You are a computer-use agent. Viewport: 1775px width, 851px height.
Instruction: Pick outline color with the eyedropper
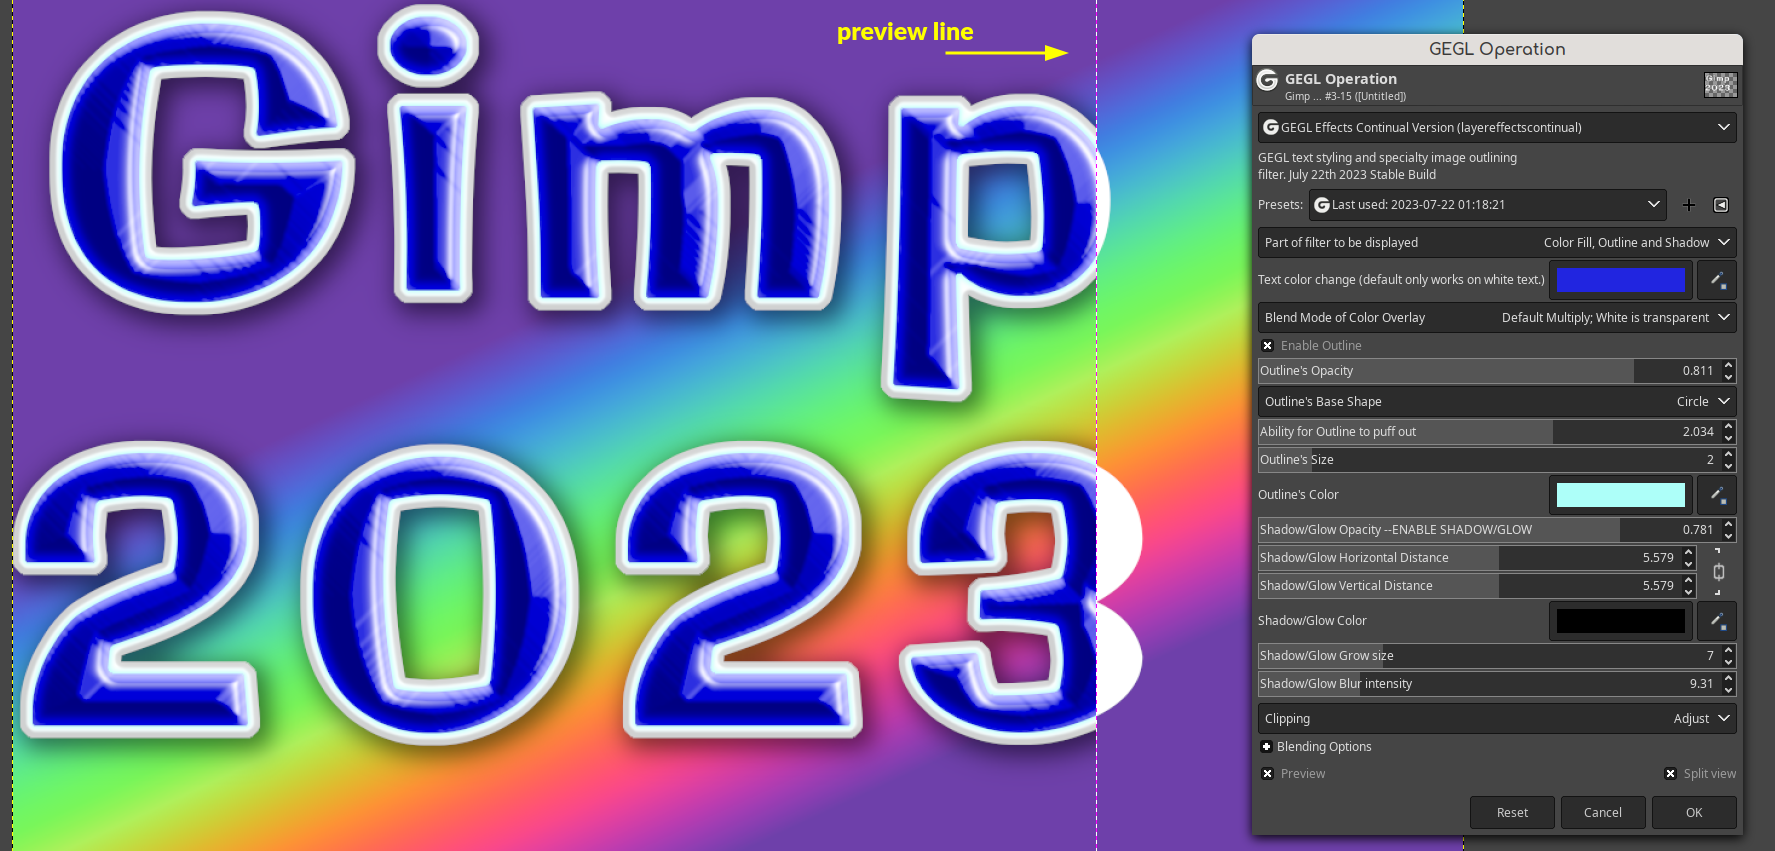(1717, 495)
